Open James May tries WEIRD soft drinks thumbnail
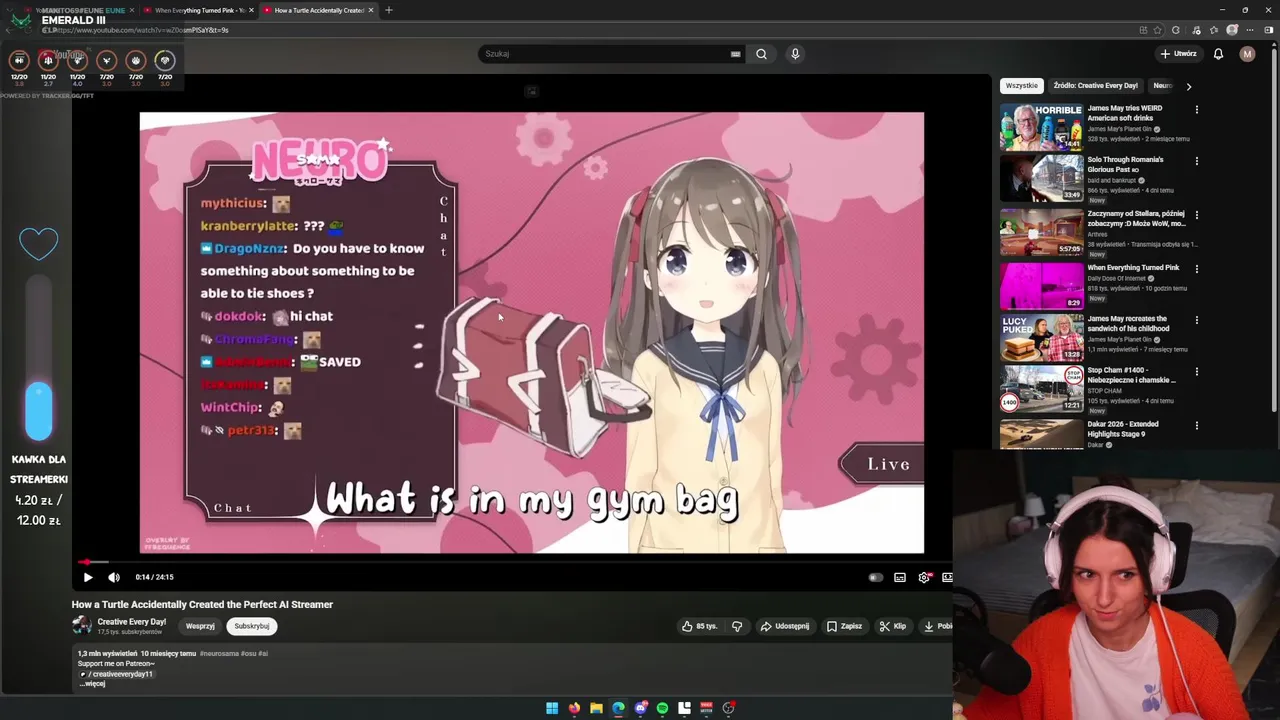1280x720 pixels. (x=1041, y=127)
